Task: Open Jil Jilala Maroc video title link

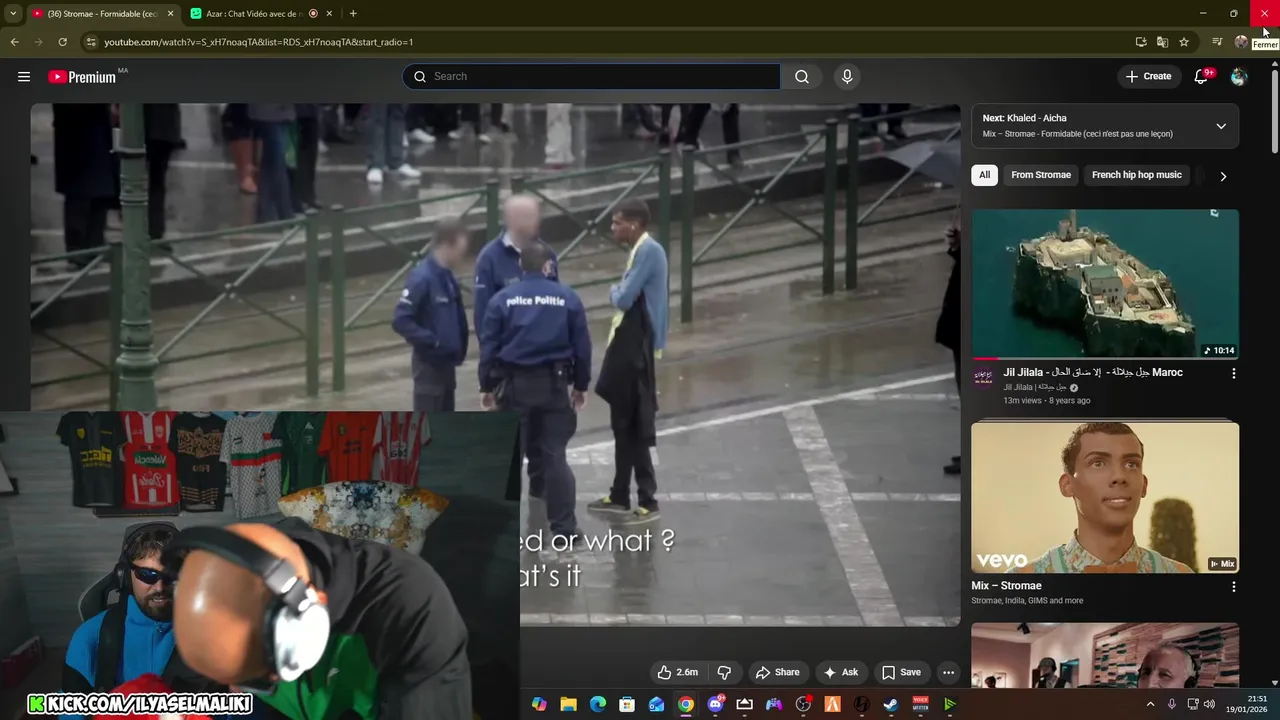Action: pos(1093,372)
